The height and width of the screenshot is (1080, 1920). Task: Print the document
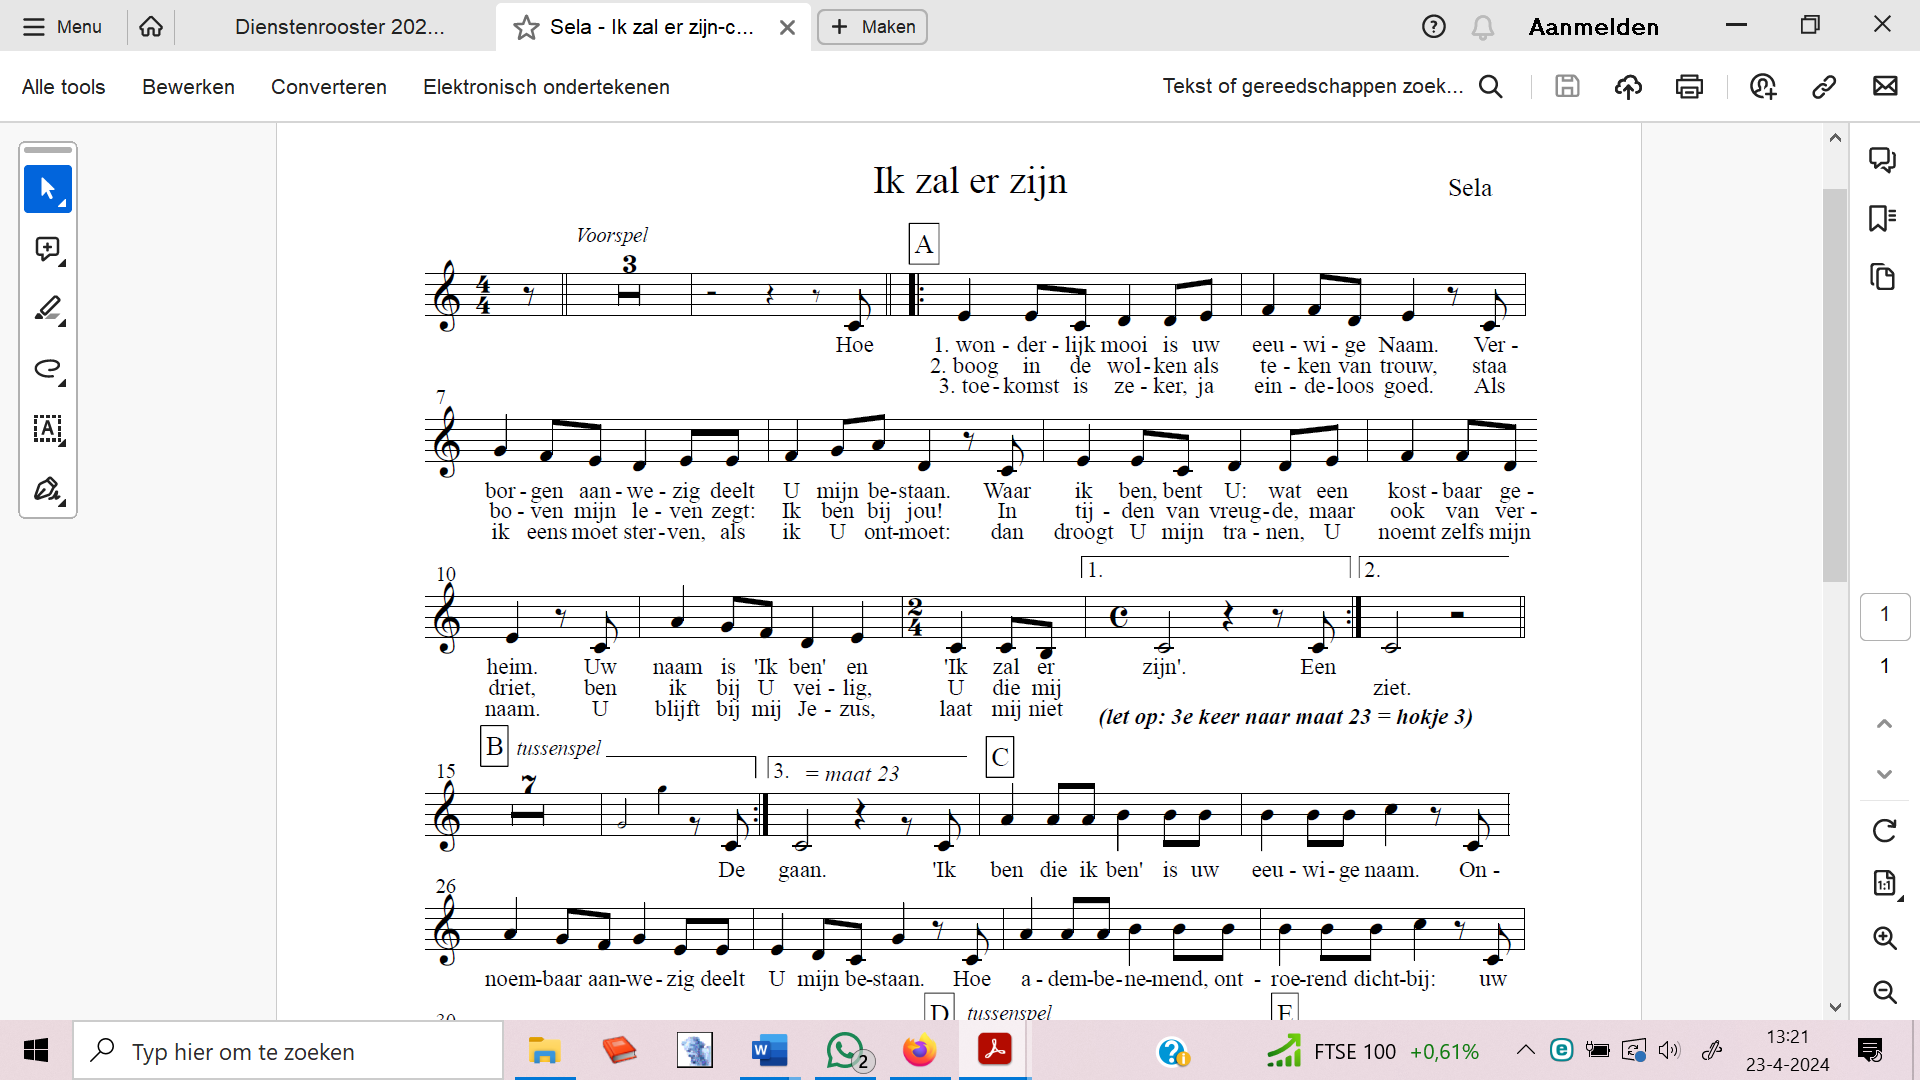[1689, 87]
